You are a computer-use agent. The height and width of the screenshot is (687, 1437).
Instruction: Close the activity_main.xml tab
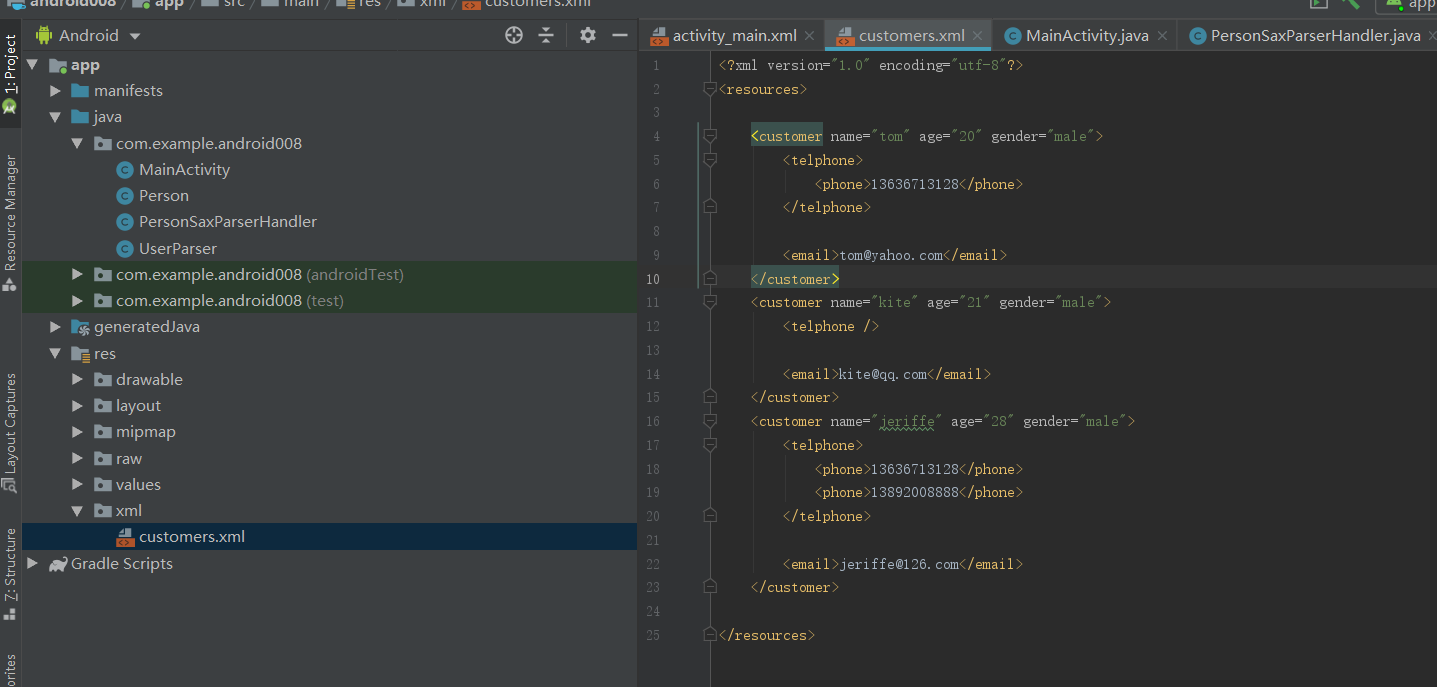pyautogui.click(x=809, y=36)
